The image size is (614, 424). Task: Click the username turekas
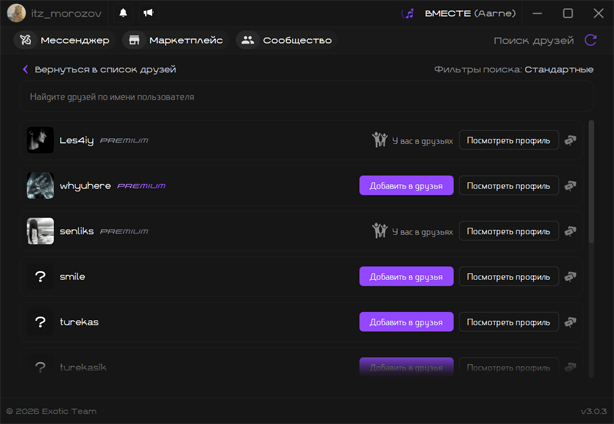pyautogui.click(x=79, y=322)
